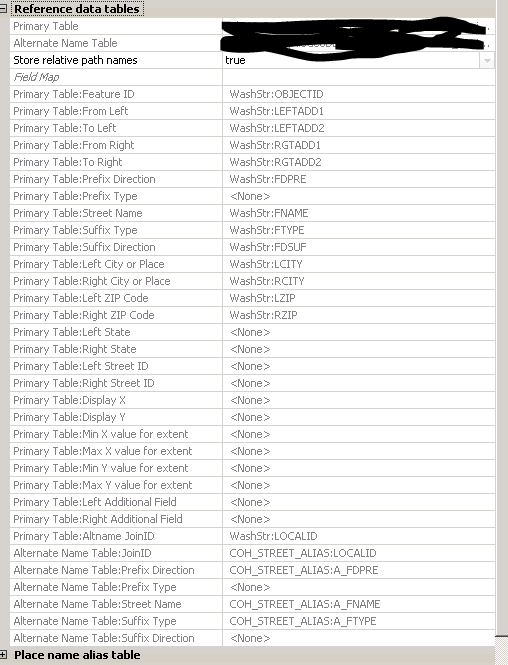The image size is (508, 665).
Task: Select the Primary Table:From Left row
Action: tap(252, 111)
